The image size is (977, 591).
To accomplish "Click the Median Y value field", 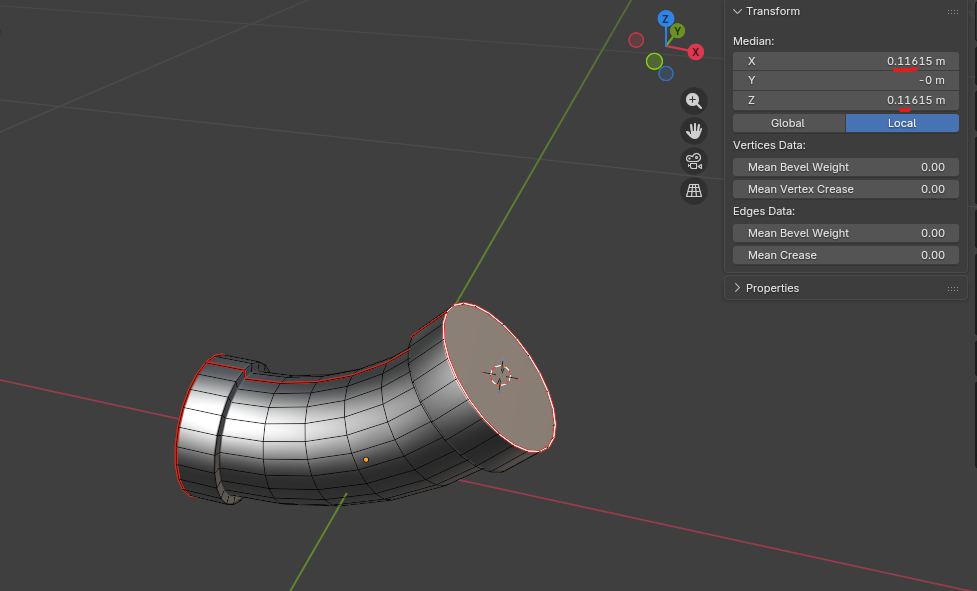I will (845, 80).
